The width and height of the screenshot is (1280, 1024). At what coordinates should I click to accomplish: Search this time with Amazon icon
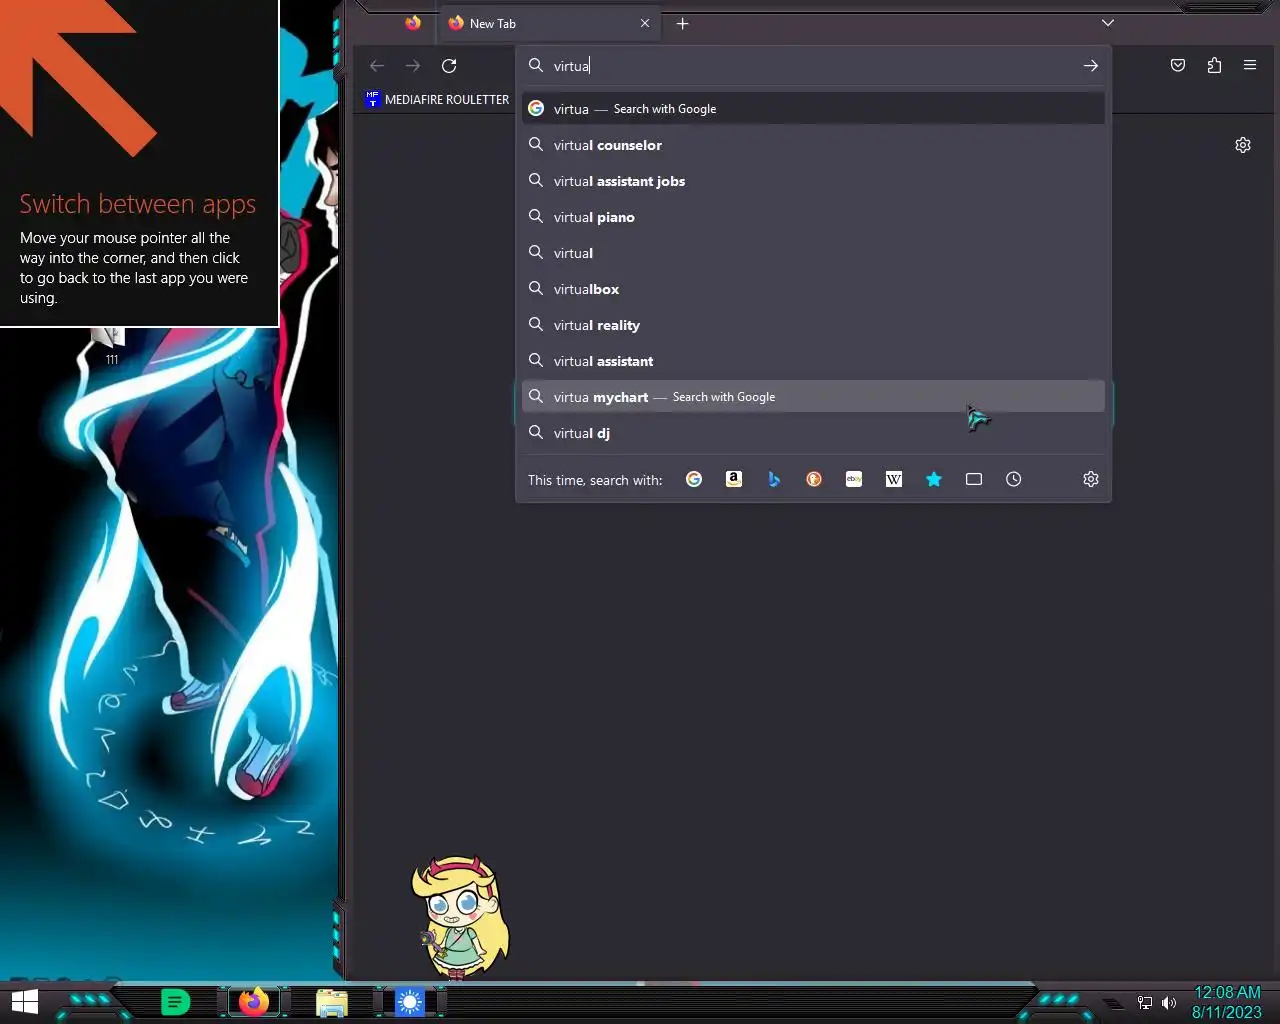pyautogui.click(x=734, y=479)
